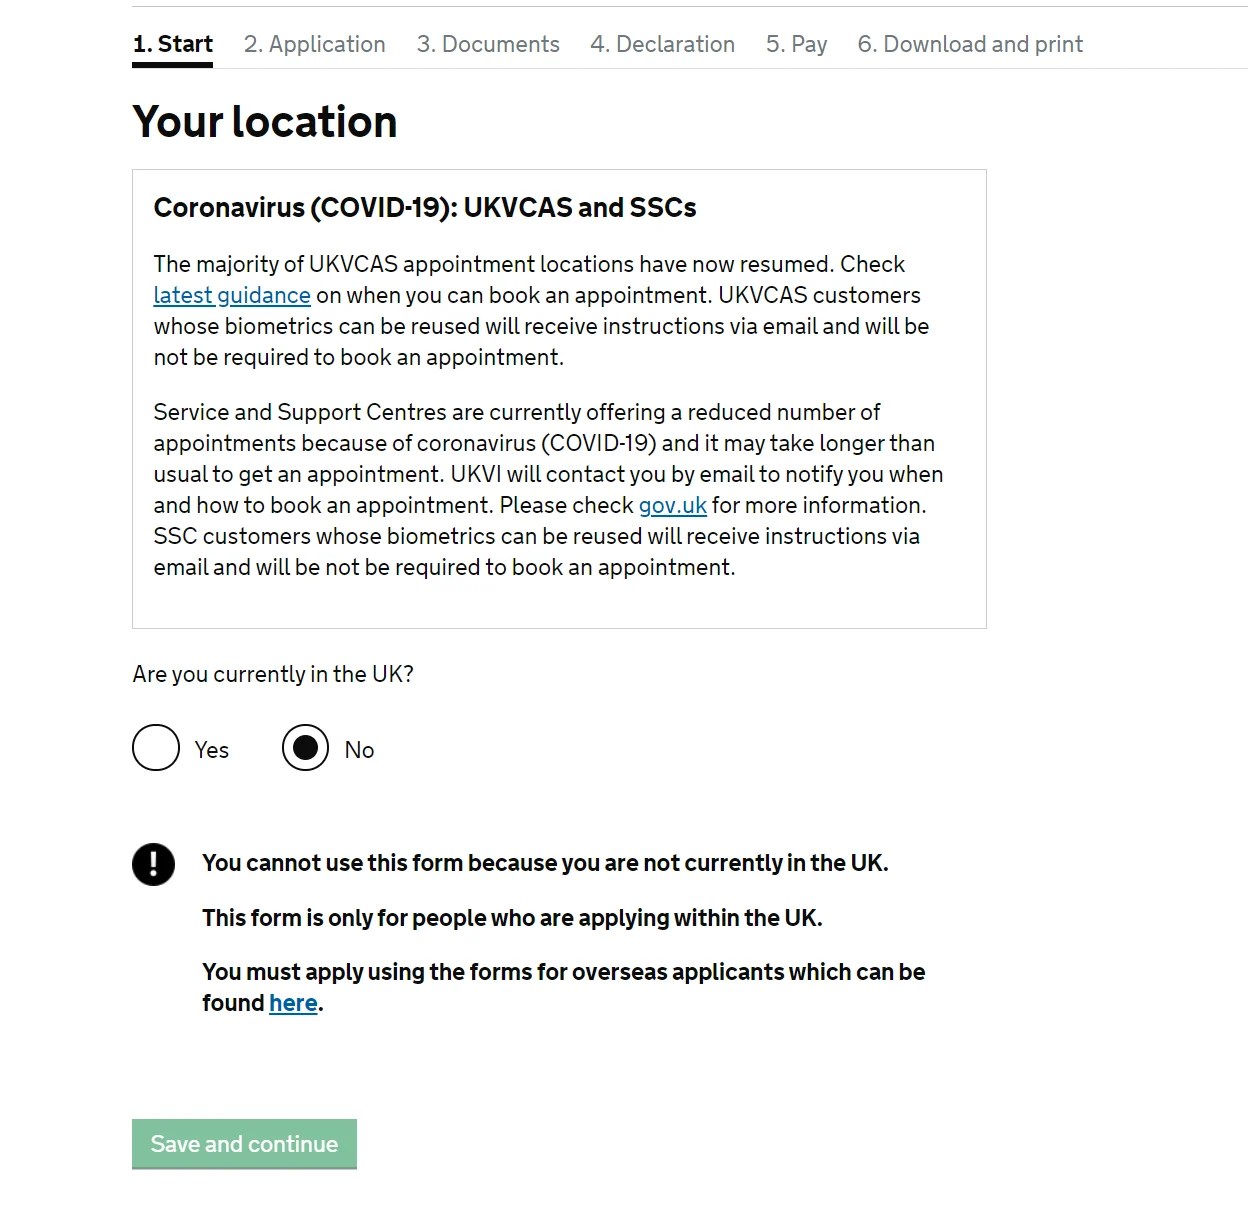The height and width of the screenshot is (1210, 1248).
Task: Switch to the "4. Declaration" tab
Action: pos(662,44)
